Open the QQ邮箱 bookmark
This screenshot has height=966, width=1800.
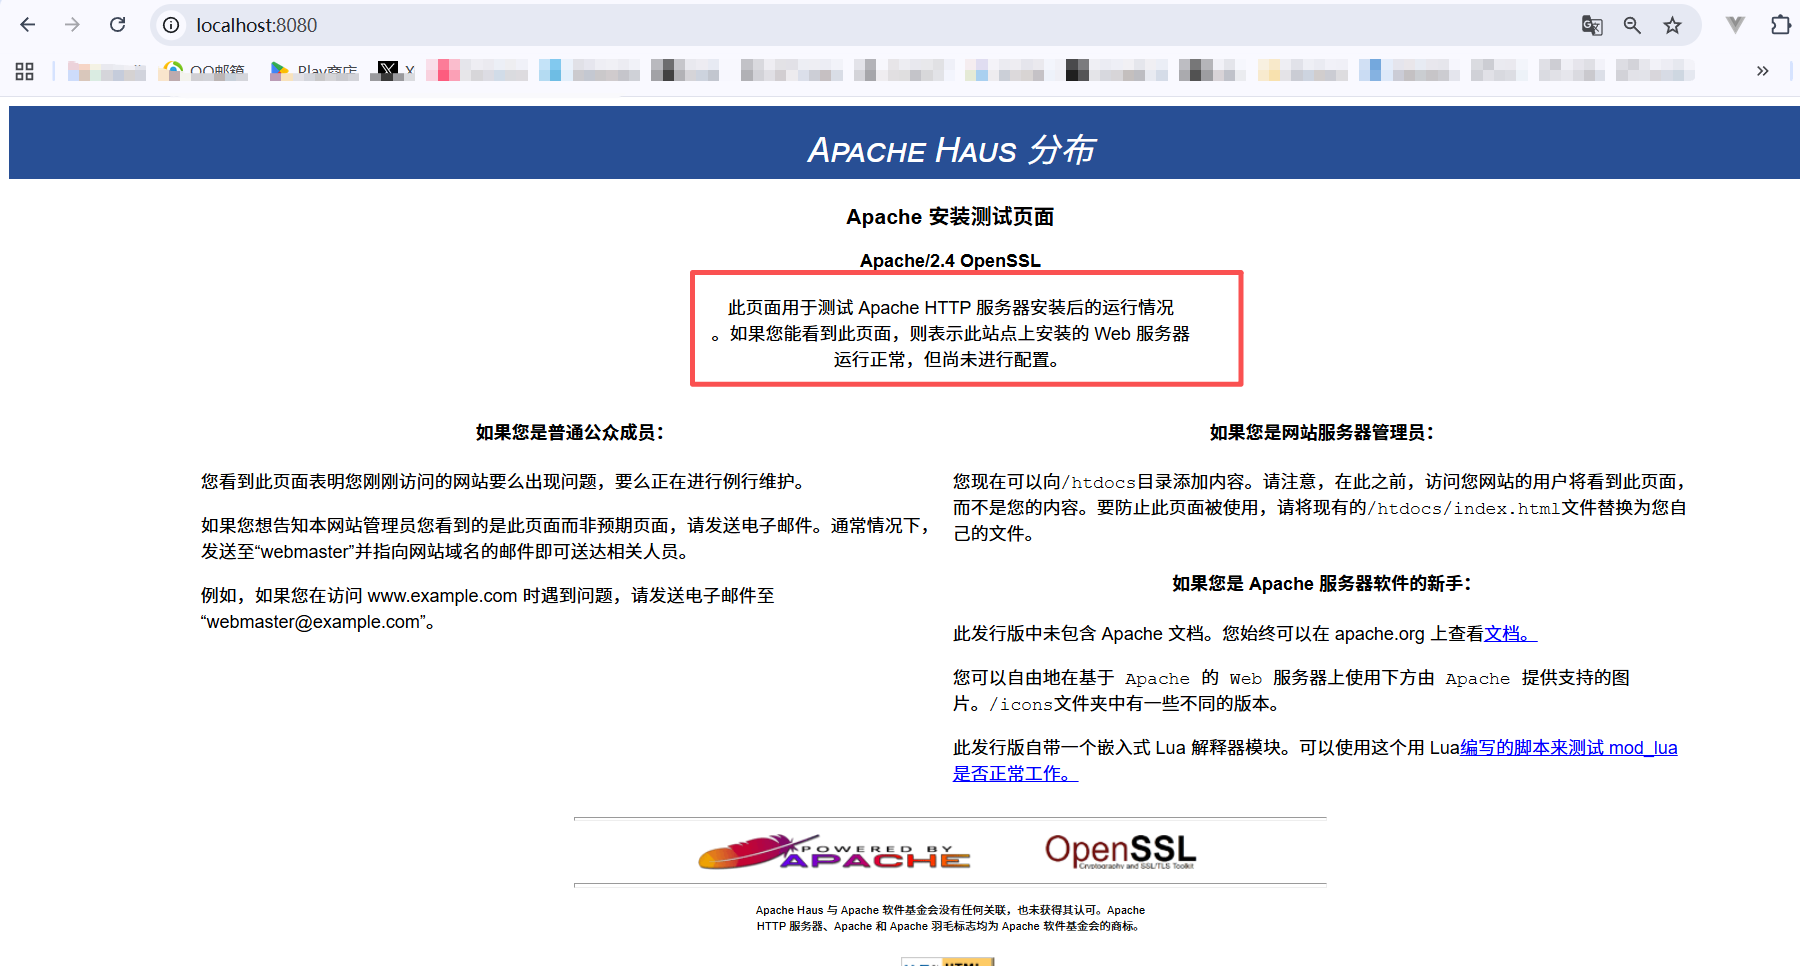(x=203, y=71)
